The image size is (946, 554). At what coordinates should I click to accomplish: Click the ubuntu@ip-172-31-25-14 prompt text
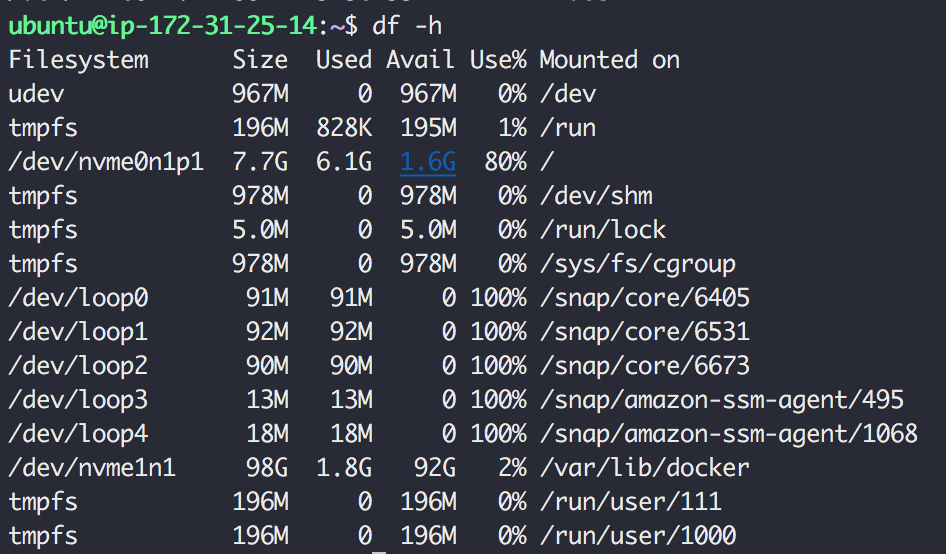163,26
